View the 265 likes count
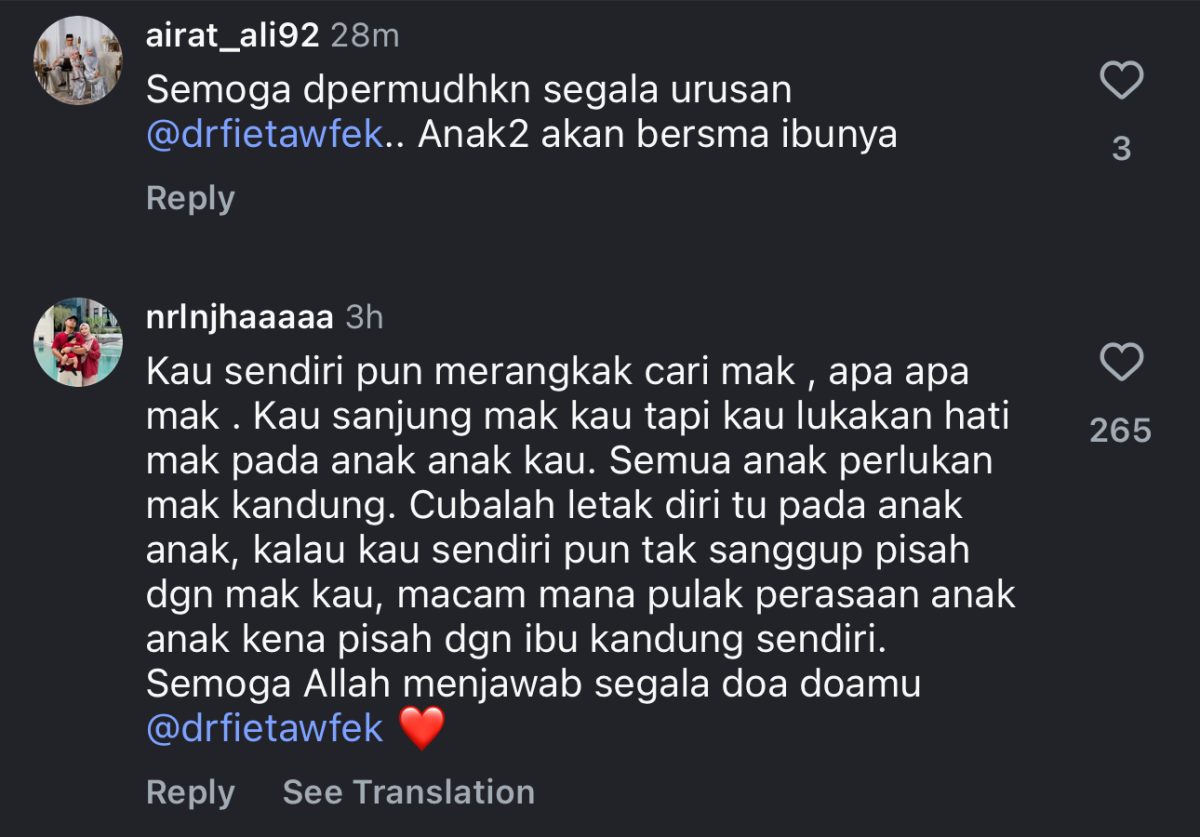1200x837 pixels. coord(1121,431)
